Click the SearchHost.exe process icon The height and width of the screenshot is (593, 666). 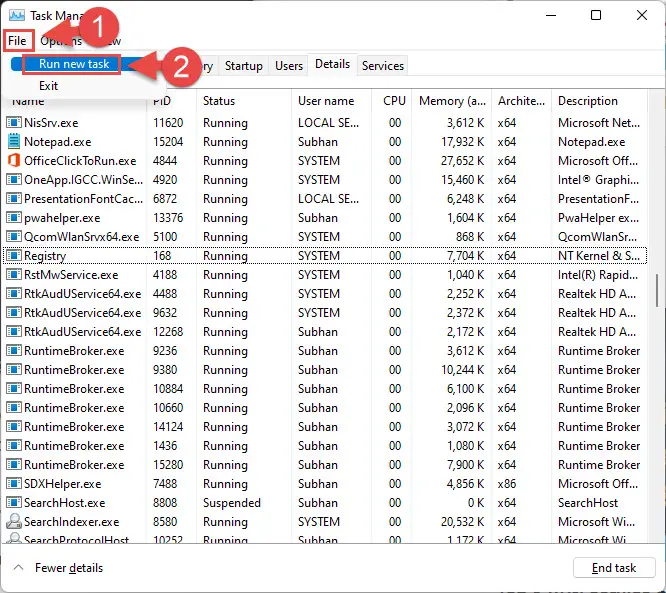tap(14, 503)
